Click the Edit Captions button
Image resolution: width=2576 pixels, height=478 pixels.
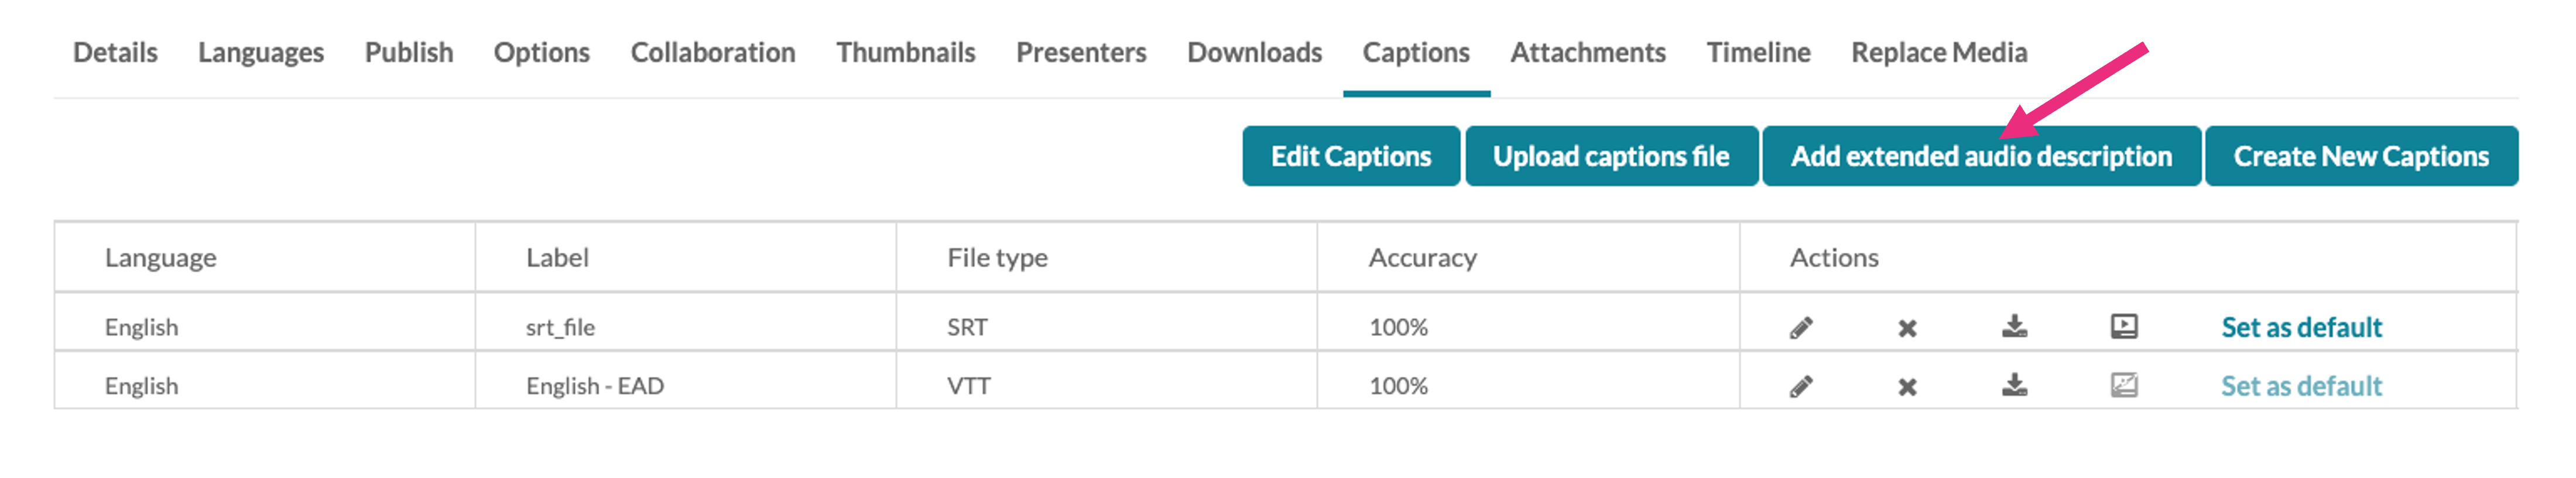point(1350,156)
